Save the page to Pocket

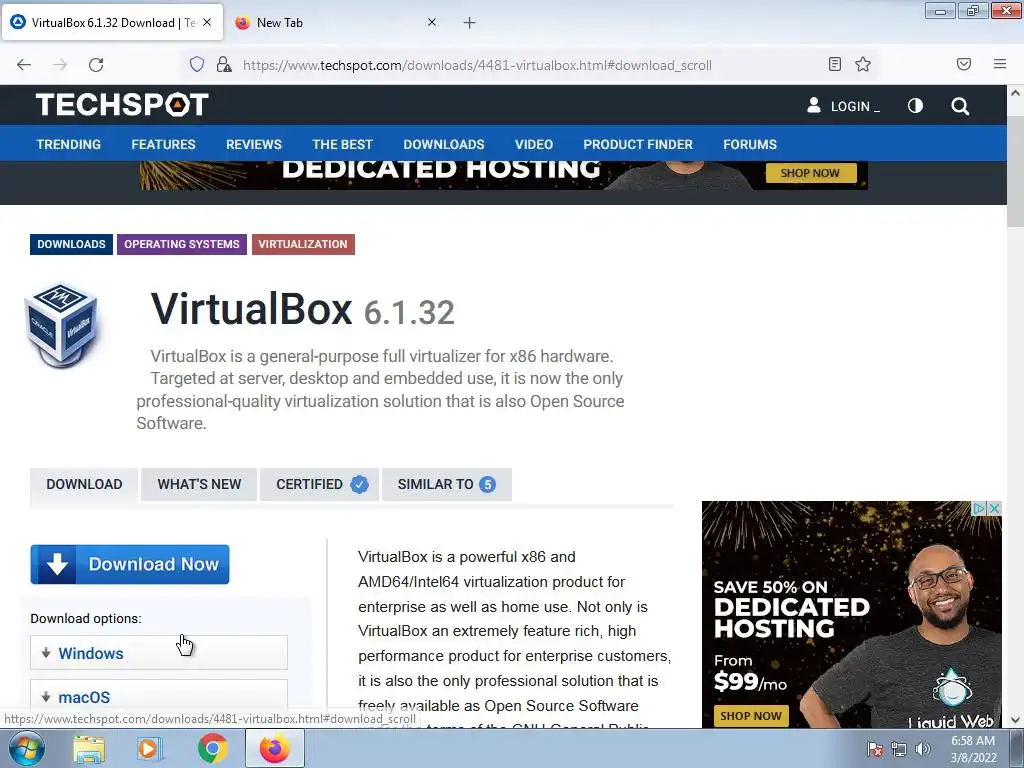click(964, 64)
